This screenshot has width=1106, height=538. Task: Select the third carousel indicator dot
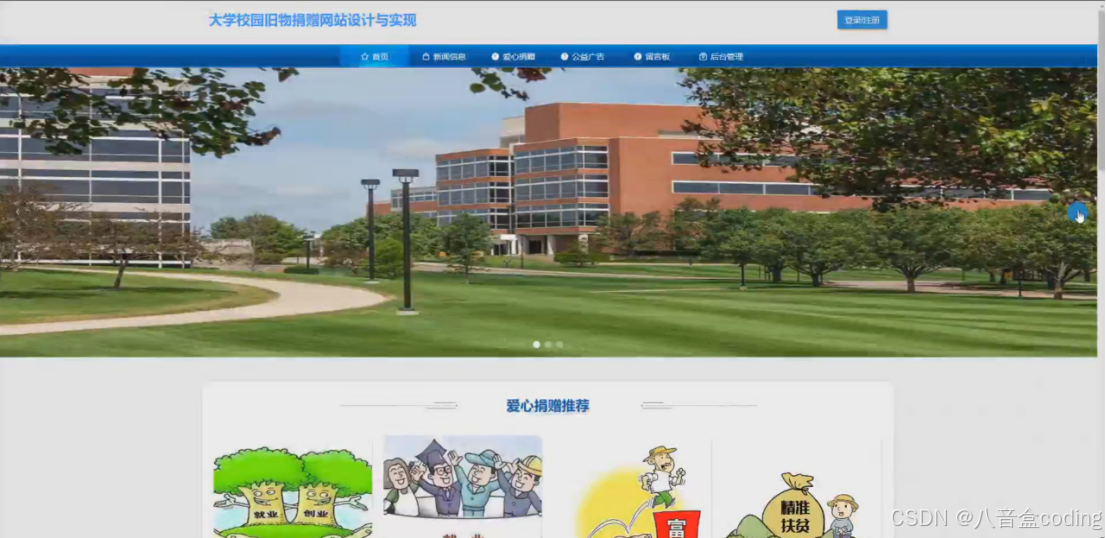pyautogui.click(x=559, y=345)
